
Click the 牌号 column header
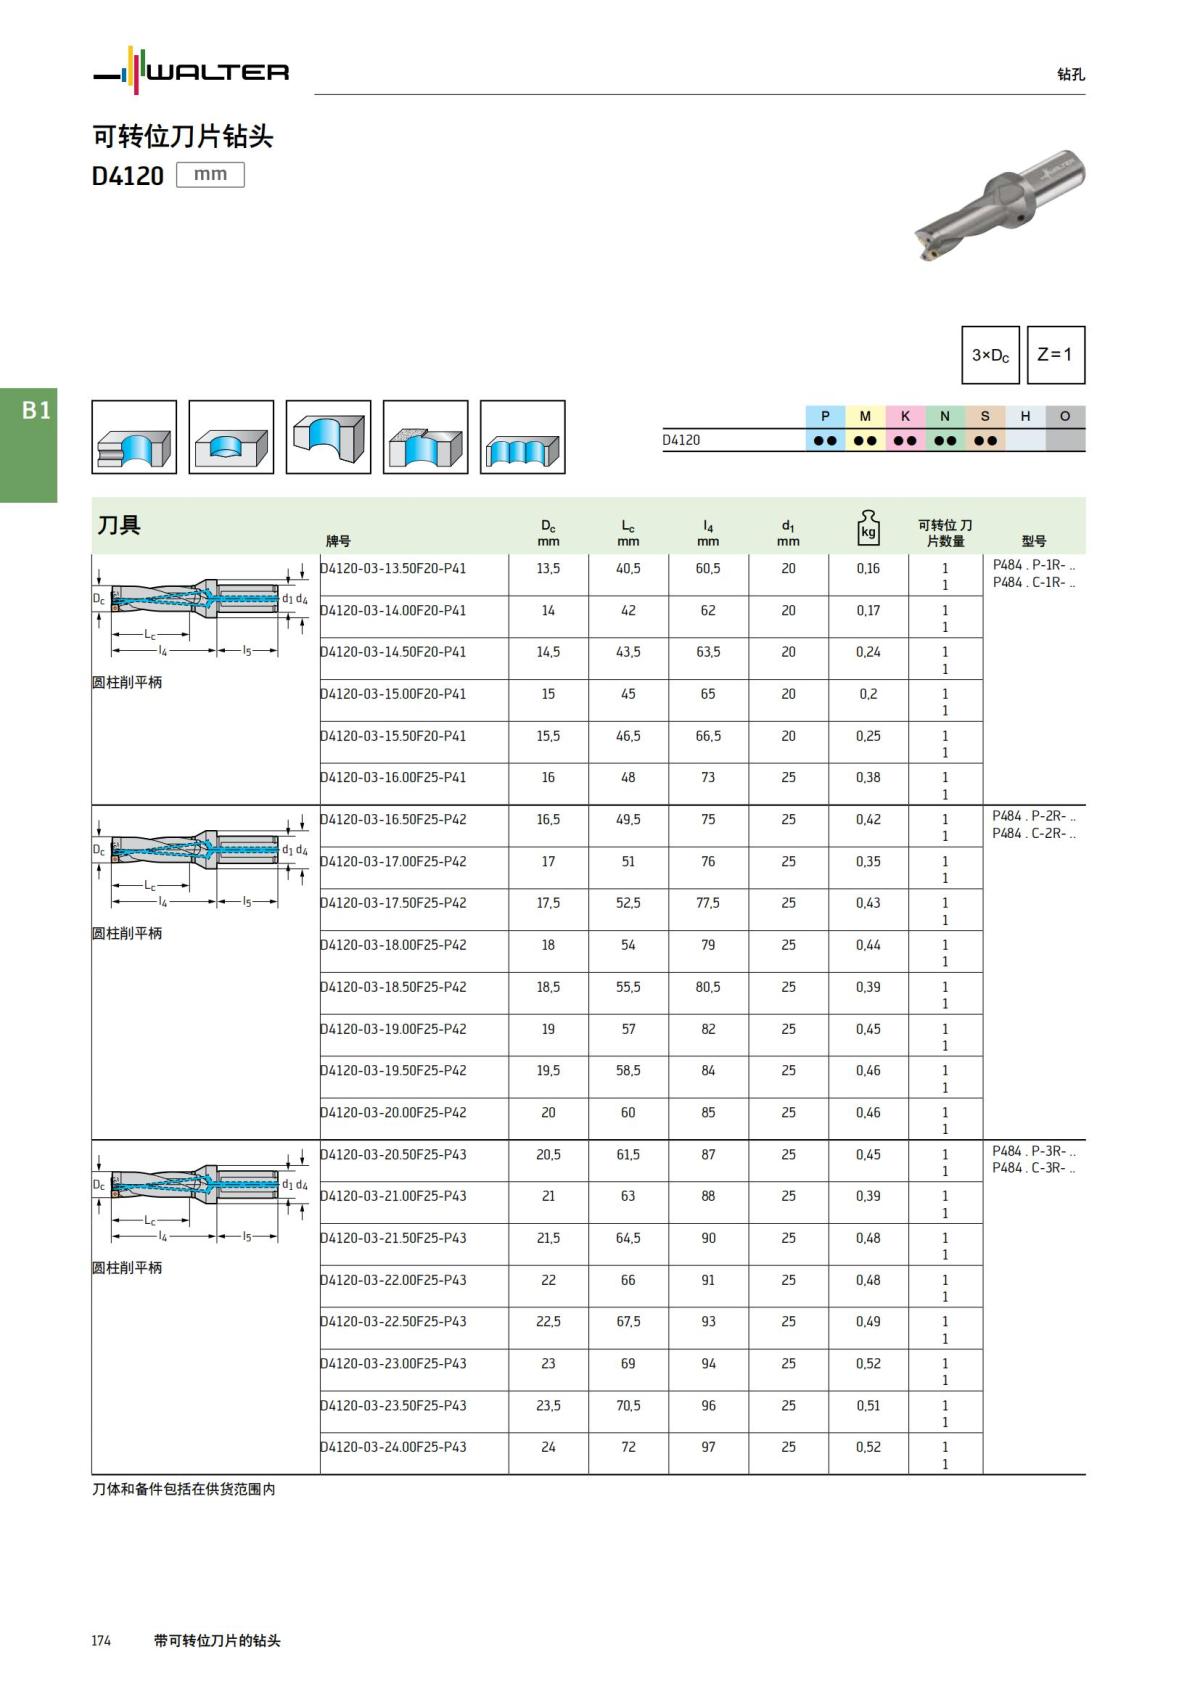(x=338, y=541)
